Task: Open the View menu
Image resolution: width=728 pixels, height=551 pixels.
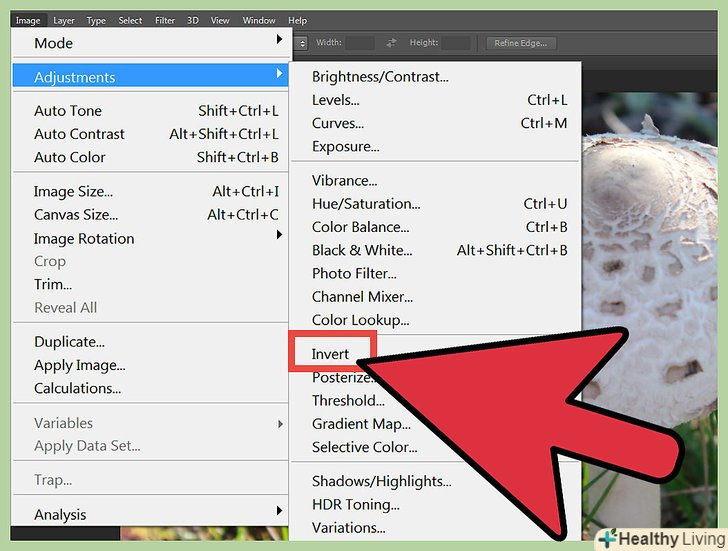Action: coord(220,20)
